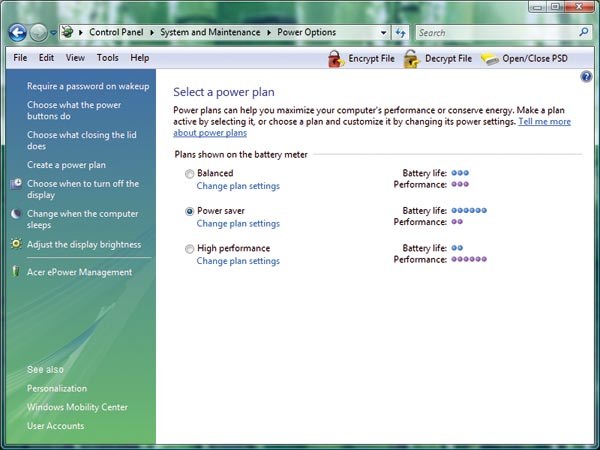Click the Open/Close PSD drive icon
Screen dimensions: 600x450
[x=489, y=59]
